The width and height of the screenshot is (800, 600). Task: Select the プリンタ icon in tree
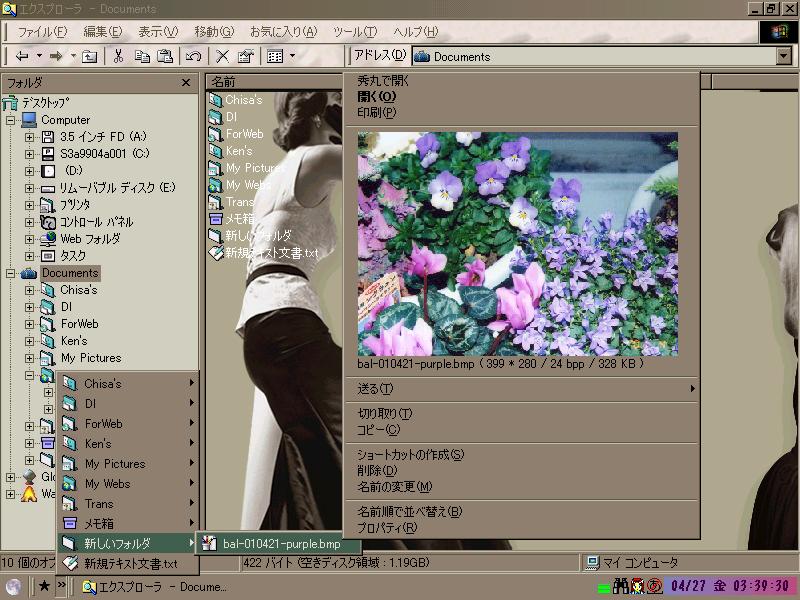coord(48,205)
